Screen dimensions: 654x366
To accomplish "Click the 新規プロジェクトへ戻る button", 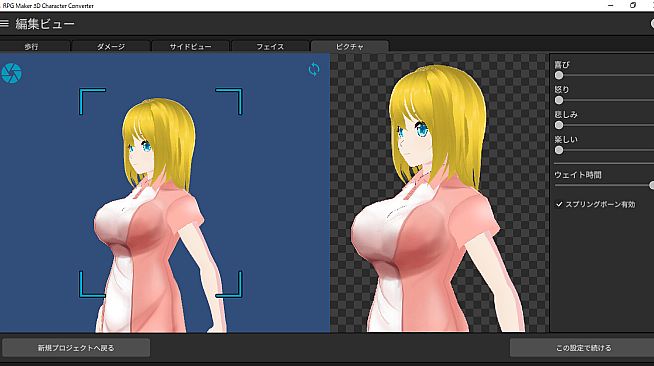I will click(x=76, y=348).
